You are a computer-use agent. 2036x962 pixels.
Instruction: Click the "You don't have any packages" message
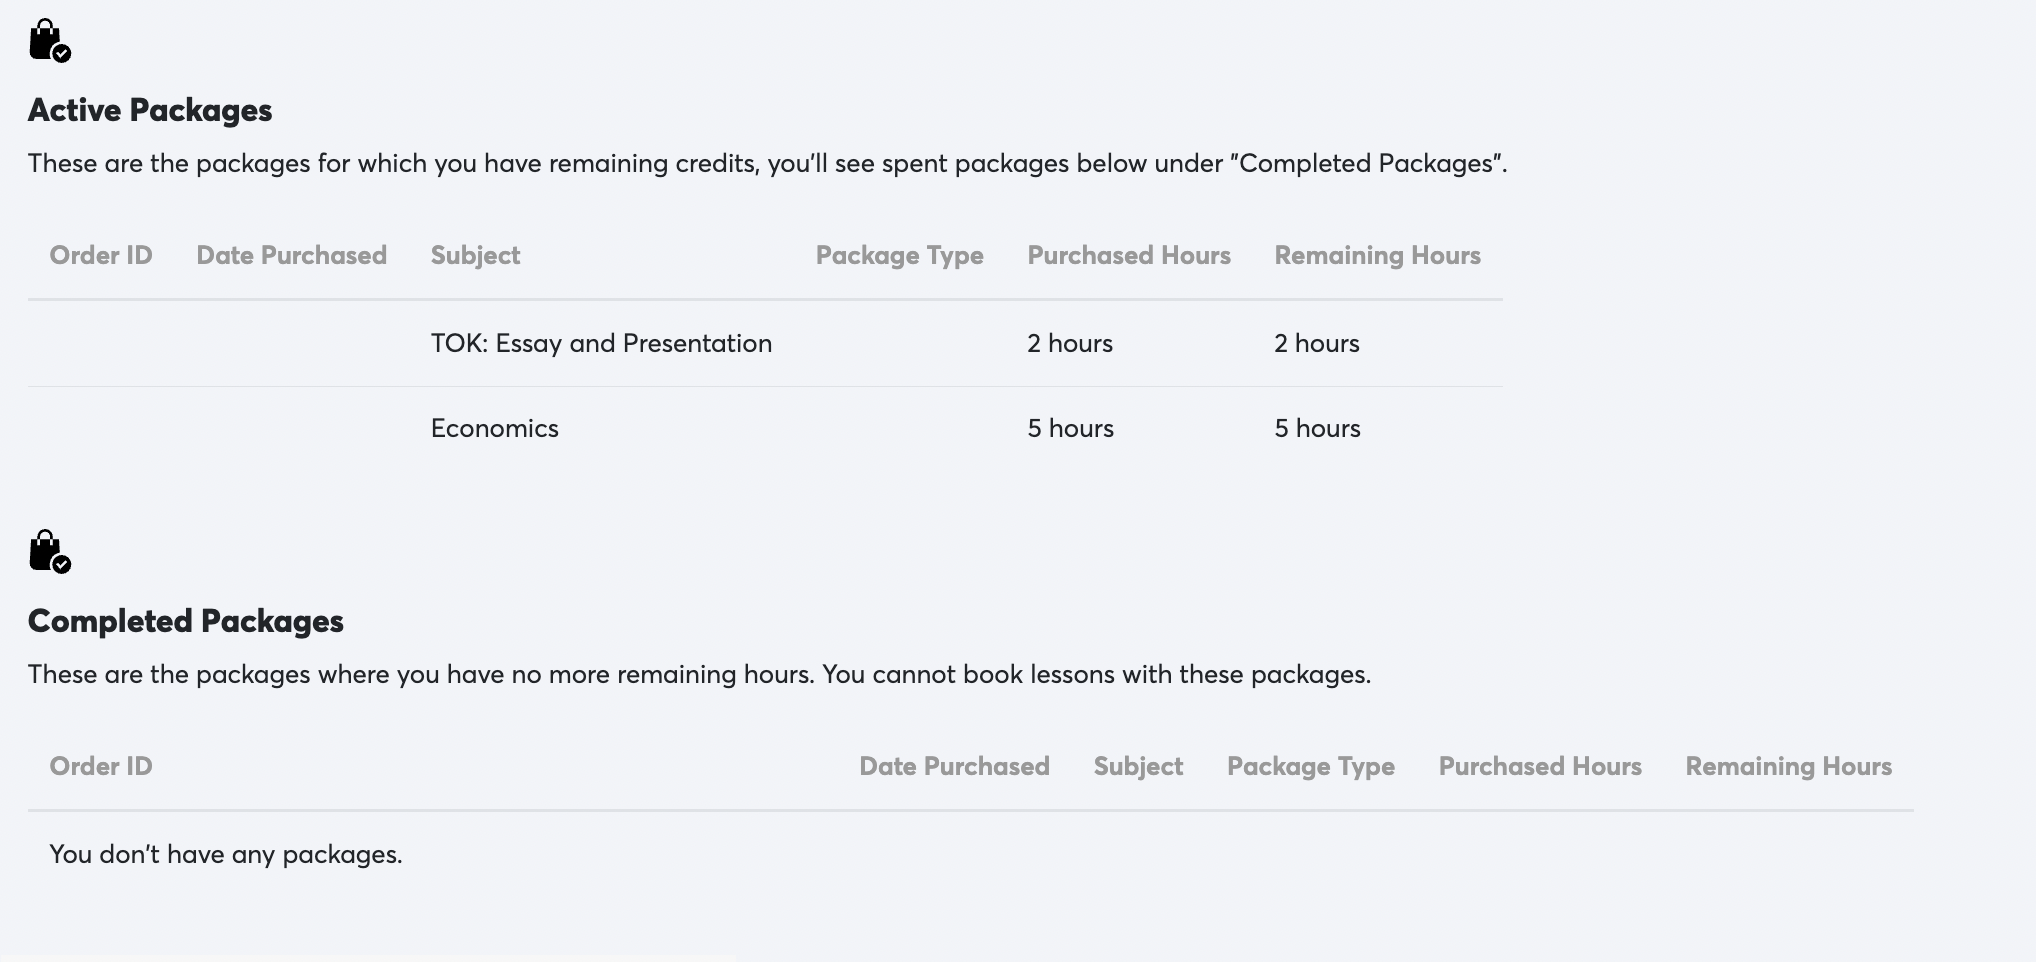tap(226, 854)
